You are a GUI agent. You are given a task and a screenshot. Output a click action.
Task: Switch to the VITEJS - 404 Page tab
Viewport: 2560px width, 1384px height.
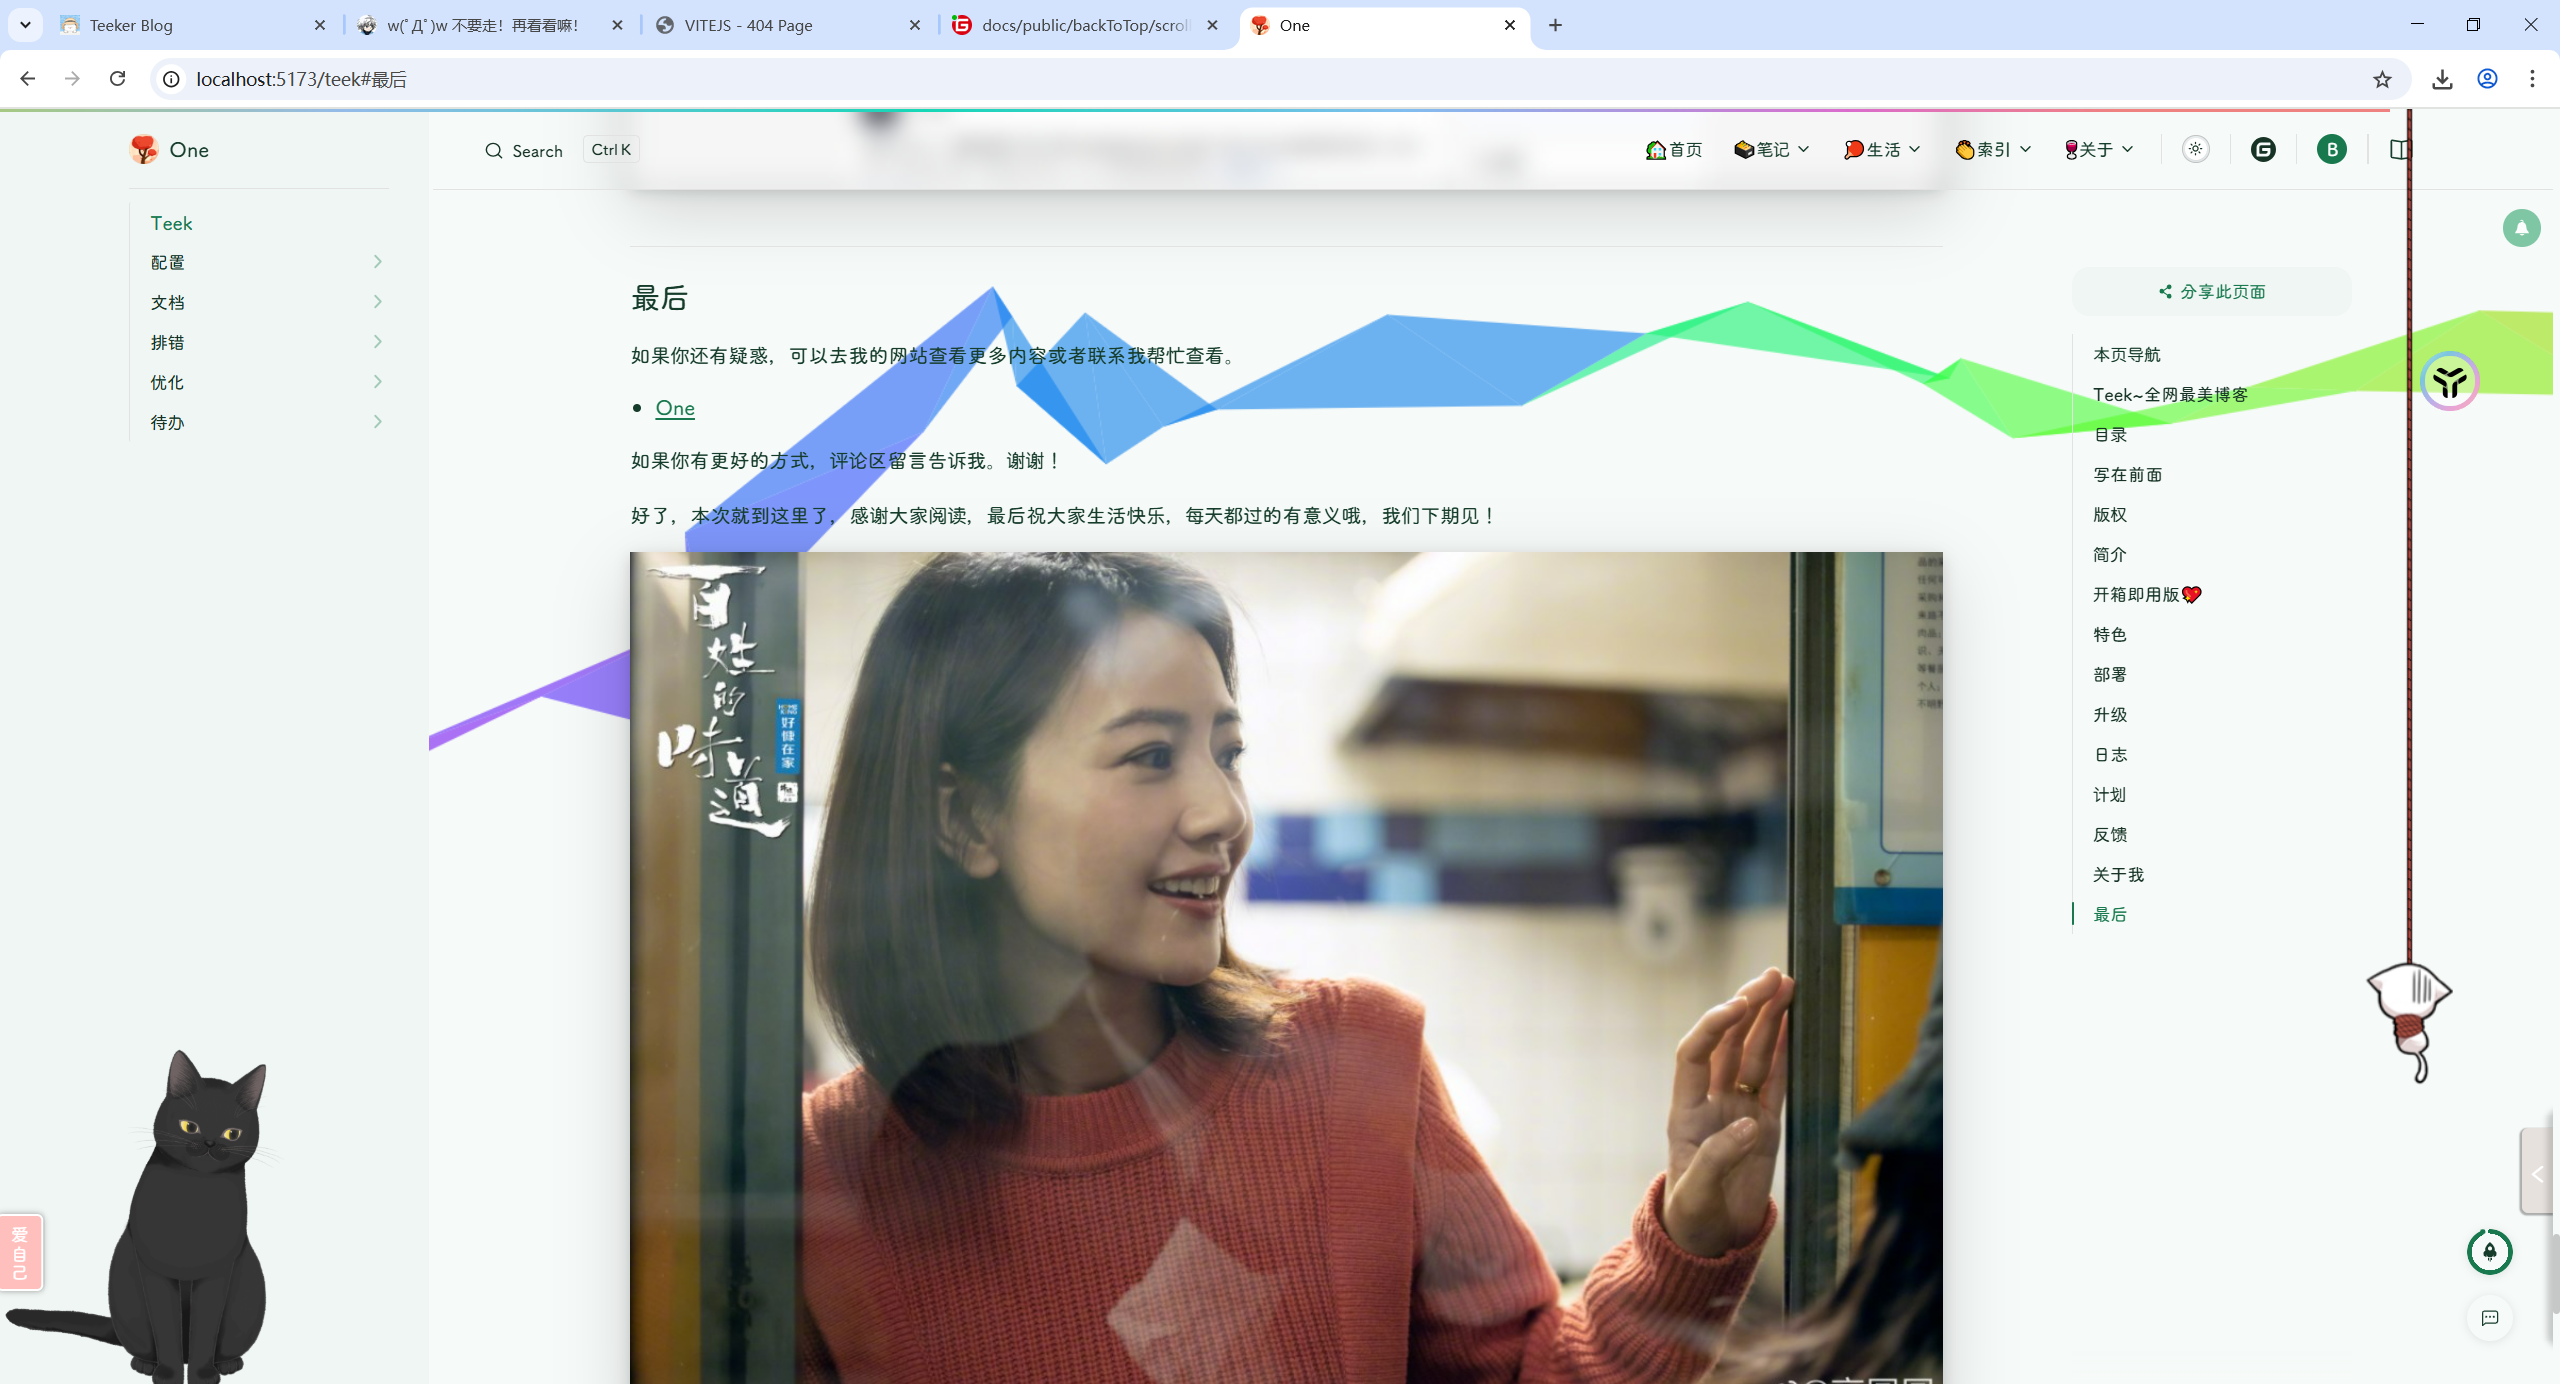tap(790, 25)
